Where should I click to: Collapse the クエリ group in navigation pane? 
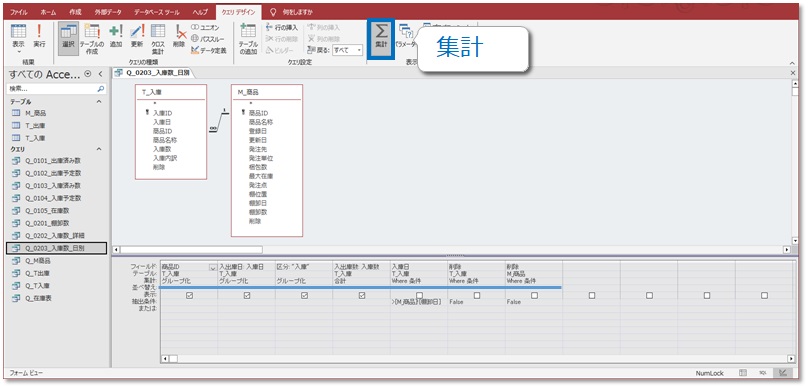(100, 149)
